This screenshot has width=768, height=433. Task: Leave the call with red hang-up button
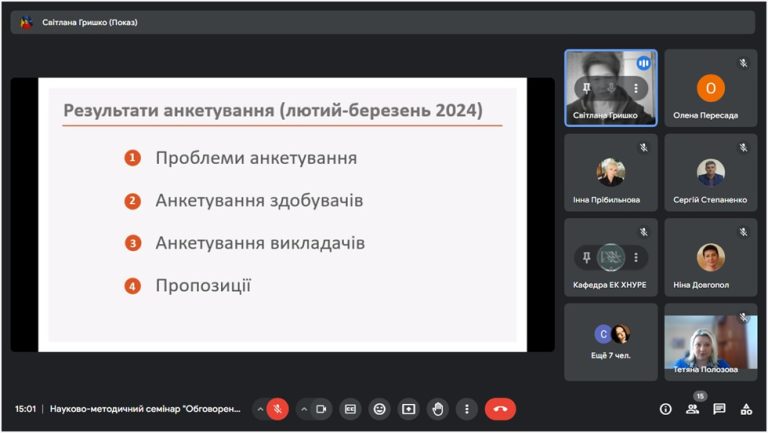[x=500, y=409]
